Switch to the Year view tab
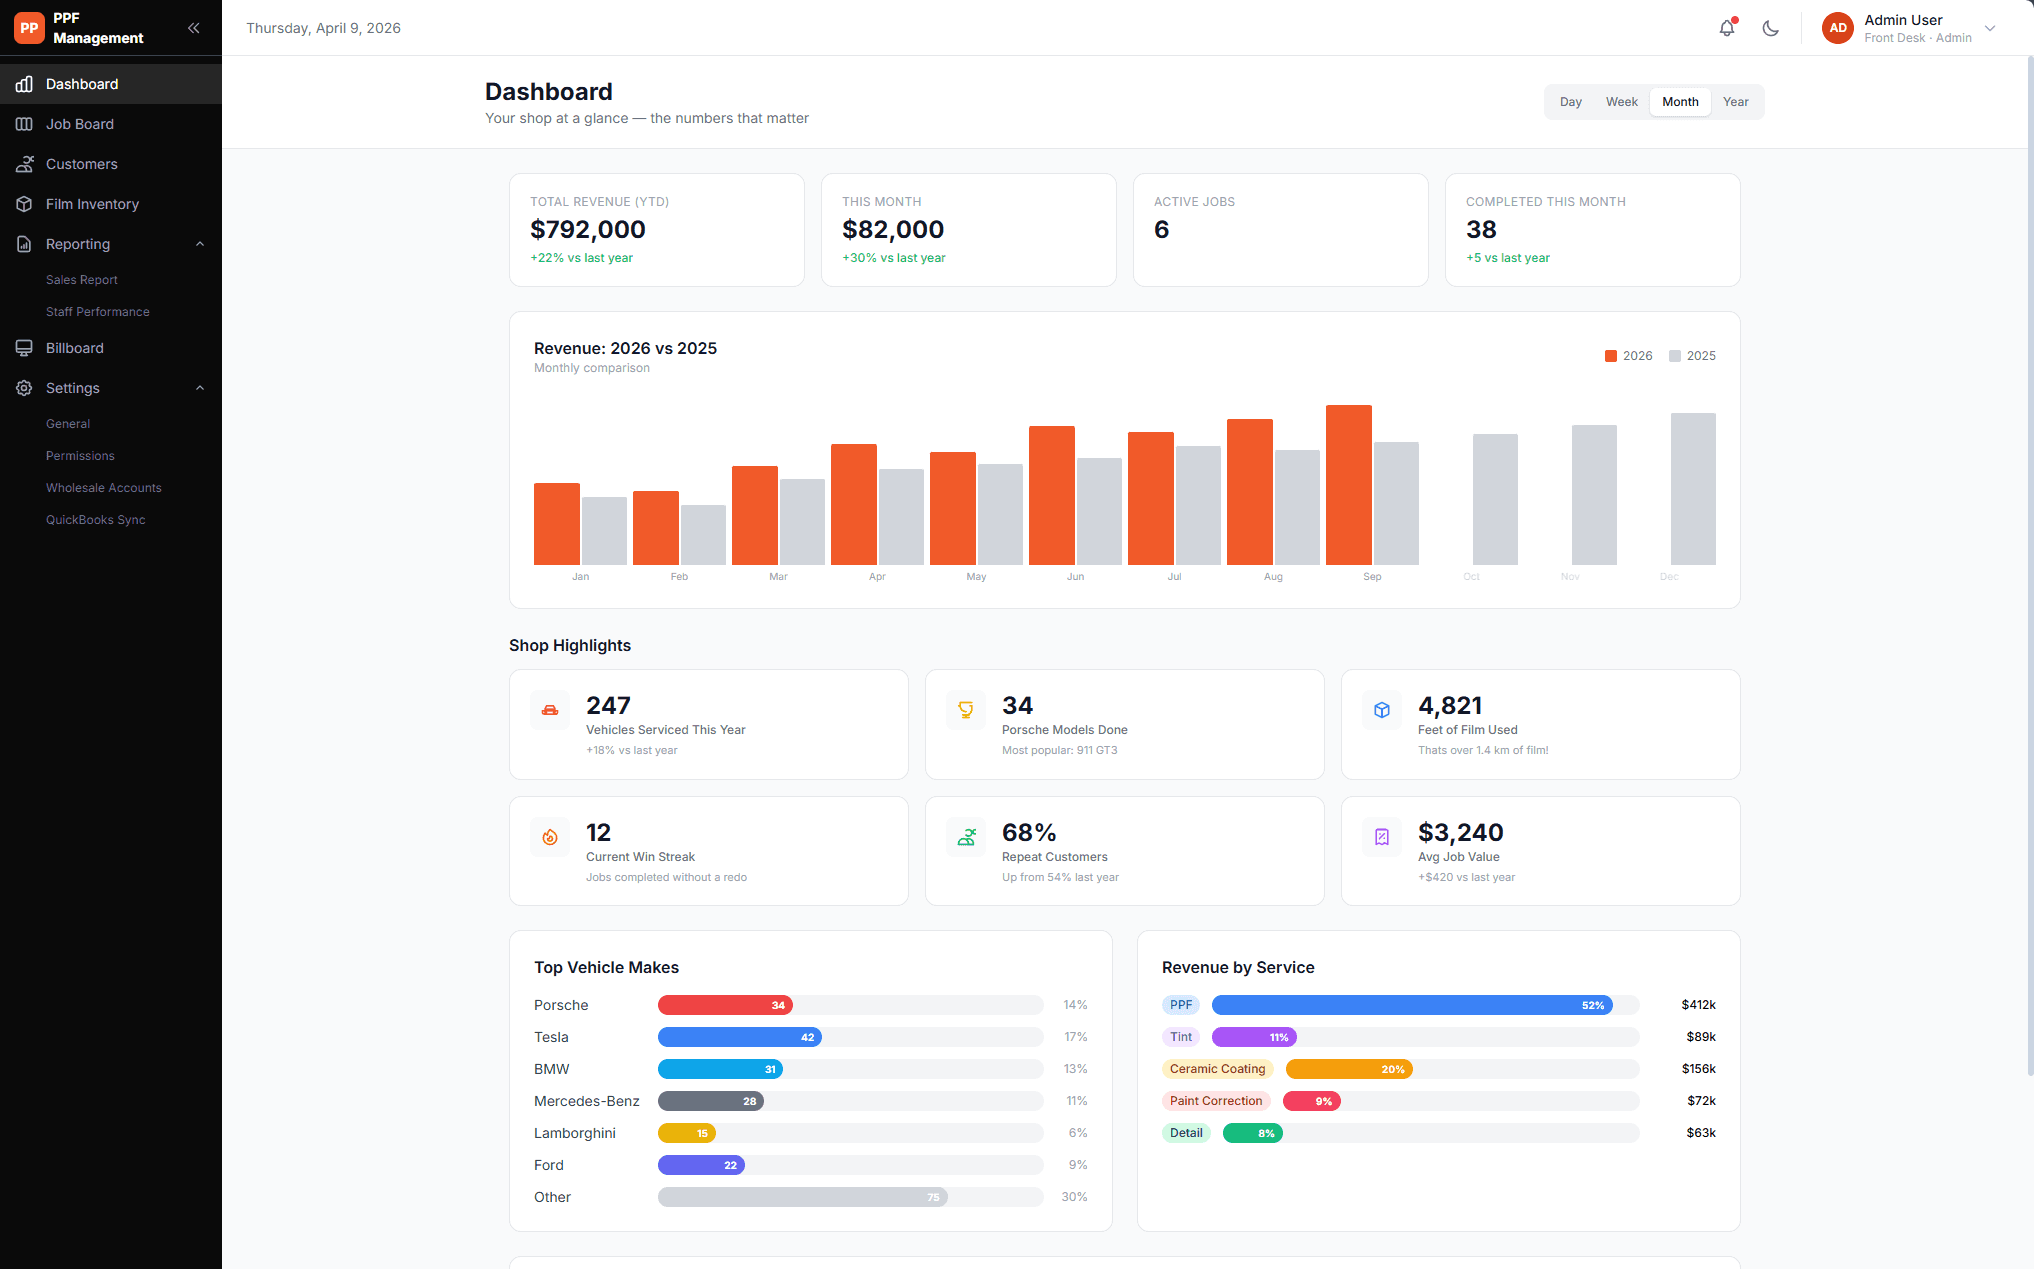This screenshot has height=1269, width=2034. [1736, 101]
